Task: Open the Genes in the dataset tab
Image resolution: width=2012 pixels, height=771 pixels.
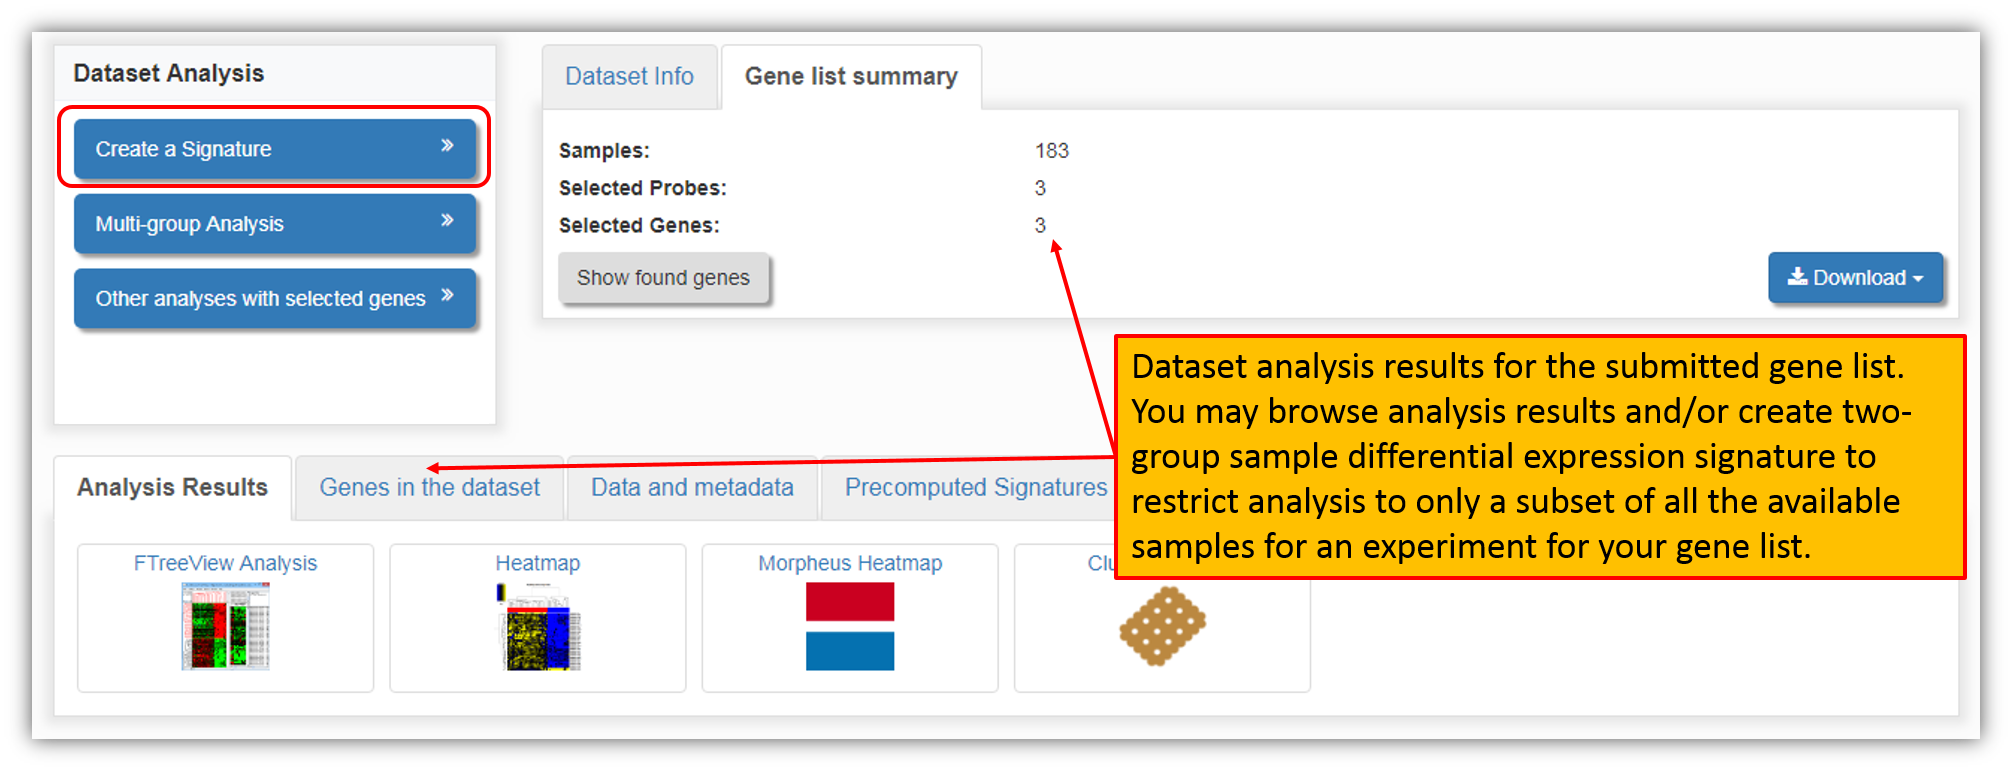Action: 429,488
